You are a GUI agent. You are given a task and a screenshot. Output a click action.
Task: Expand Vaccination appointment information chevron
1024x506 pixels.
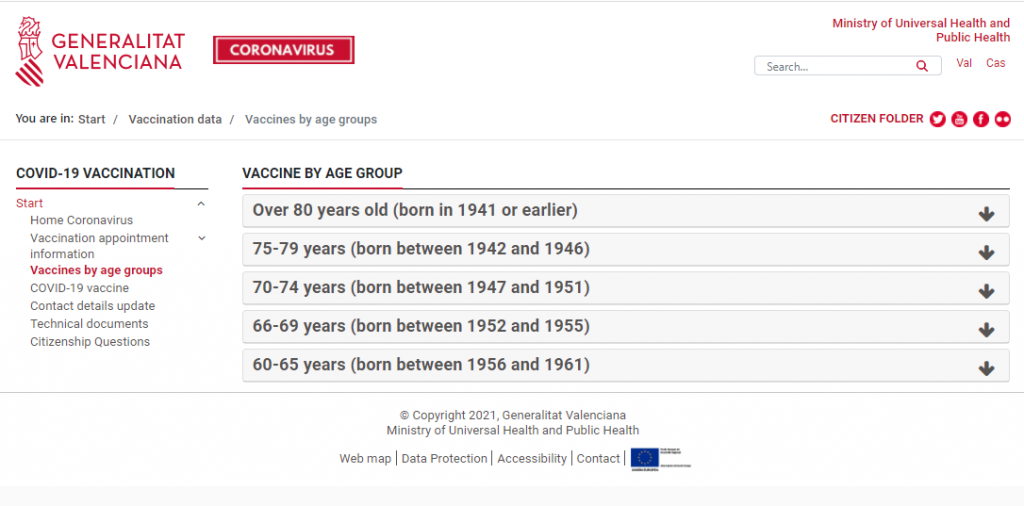pyautogui.click(x=201, y=238)
